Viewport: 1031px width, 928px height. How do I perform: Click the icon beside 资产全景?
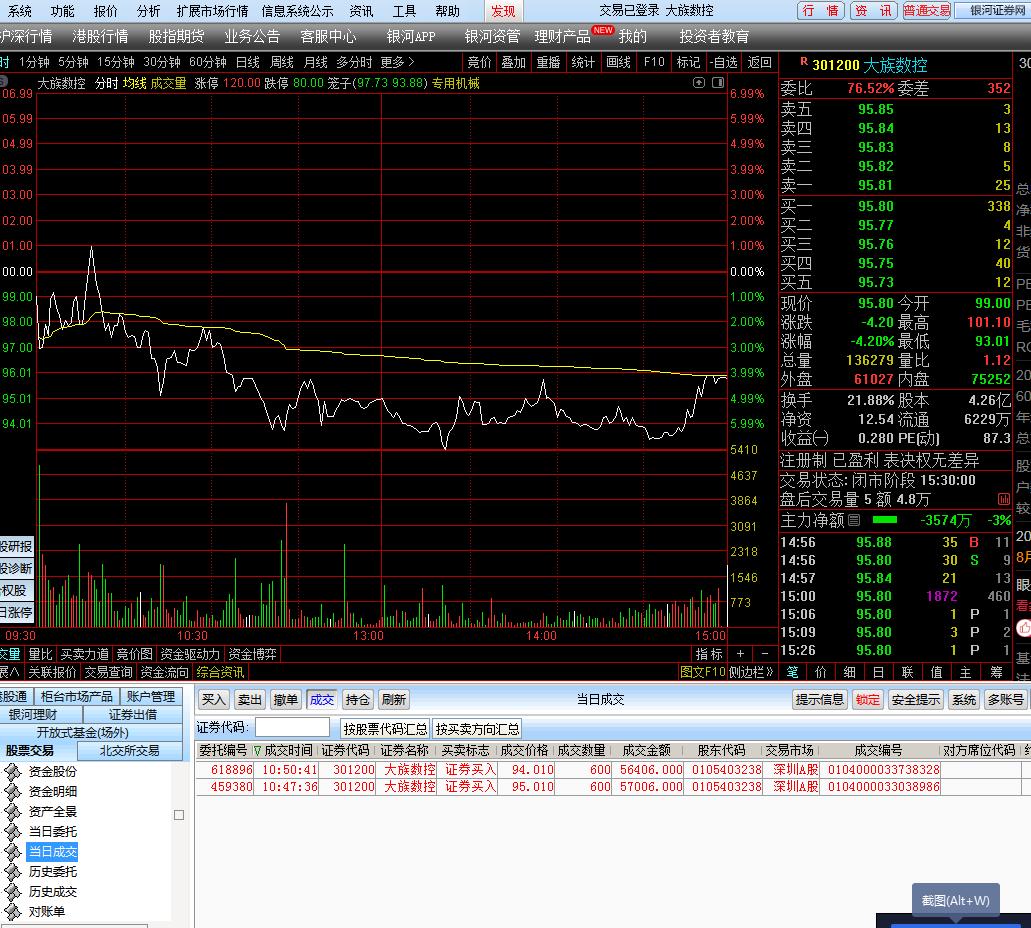point(13,812)
